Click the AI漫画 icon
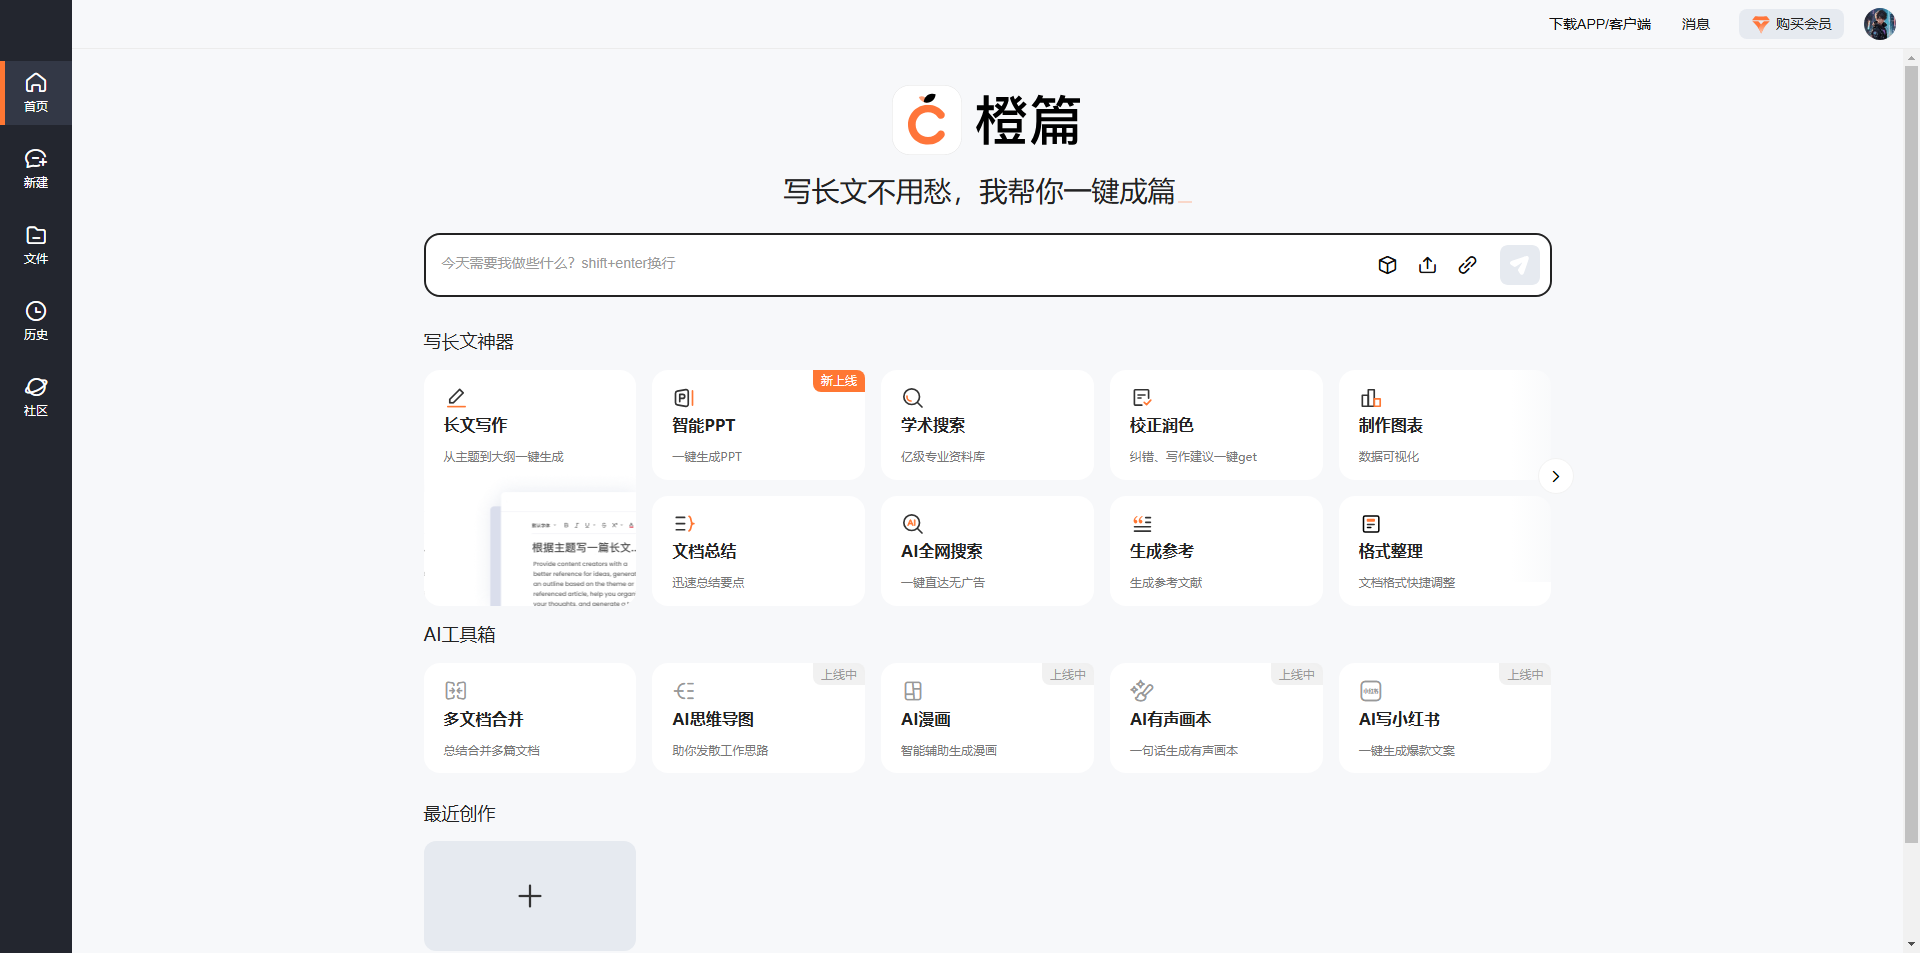This screenshot has height=953, width=1920. [x=912, y=690]
